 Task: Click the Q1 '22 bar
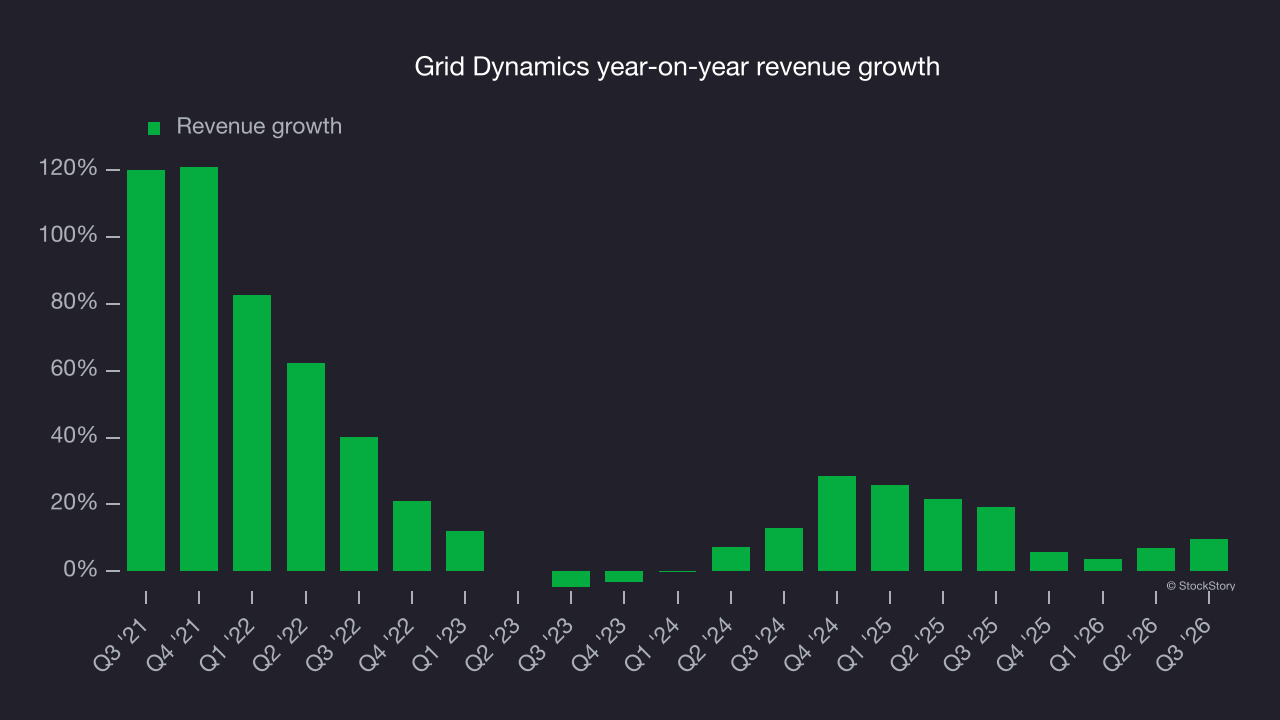(x=252, y=433)
